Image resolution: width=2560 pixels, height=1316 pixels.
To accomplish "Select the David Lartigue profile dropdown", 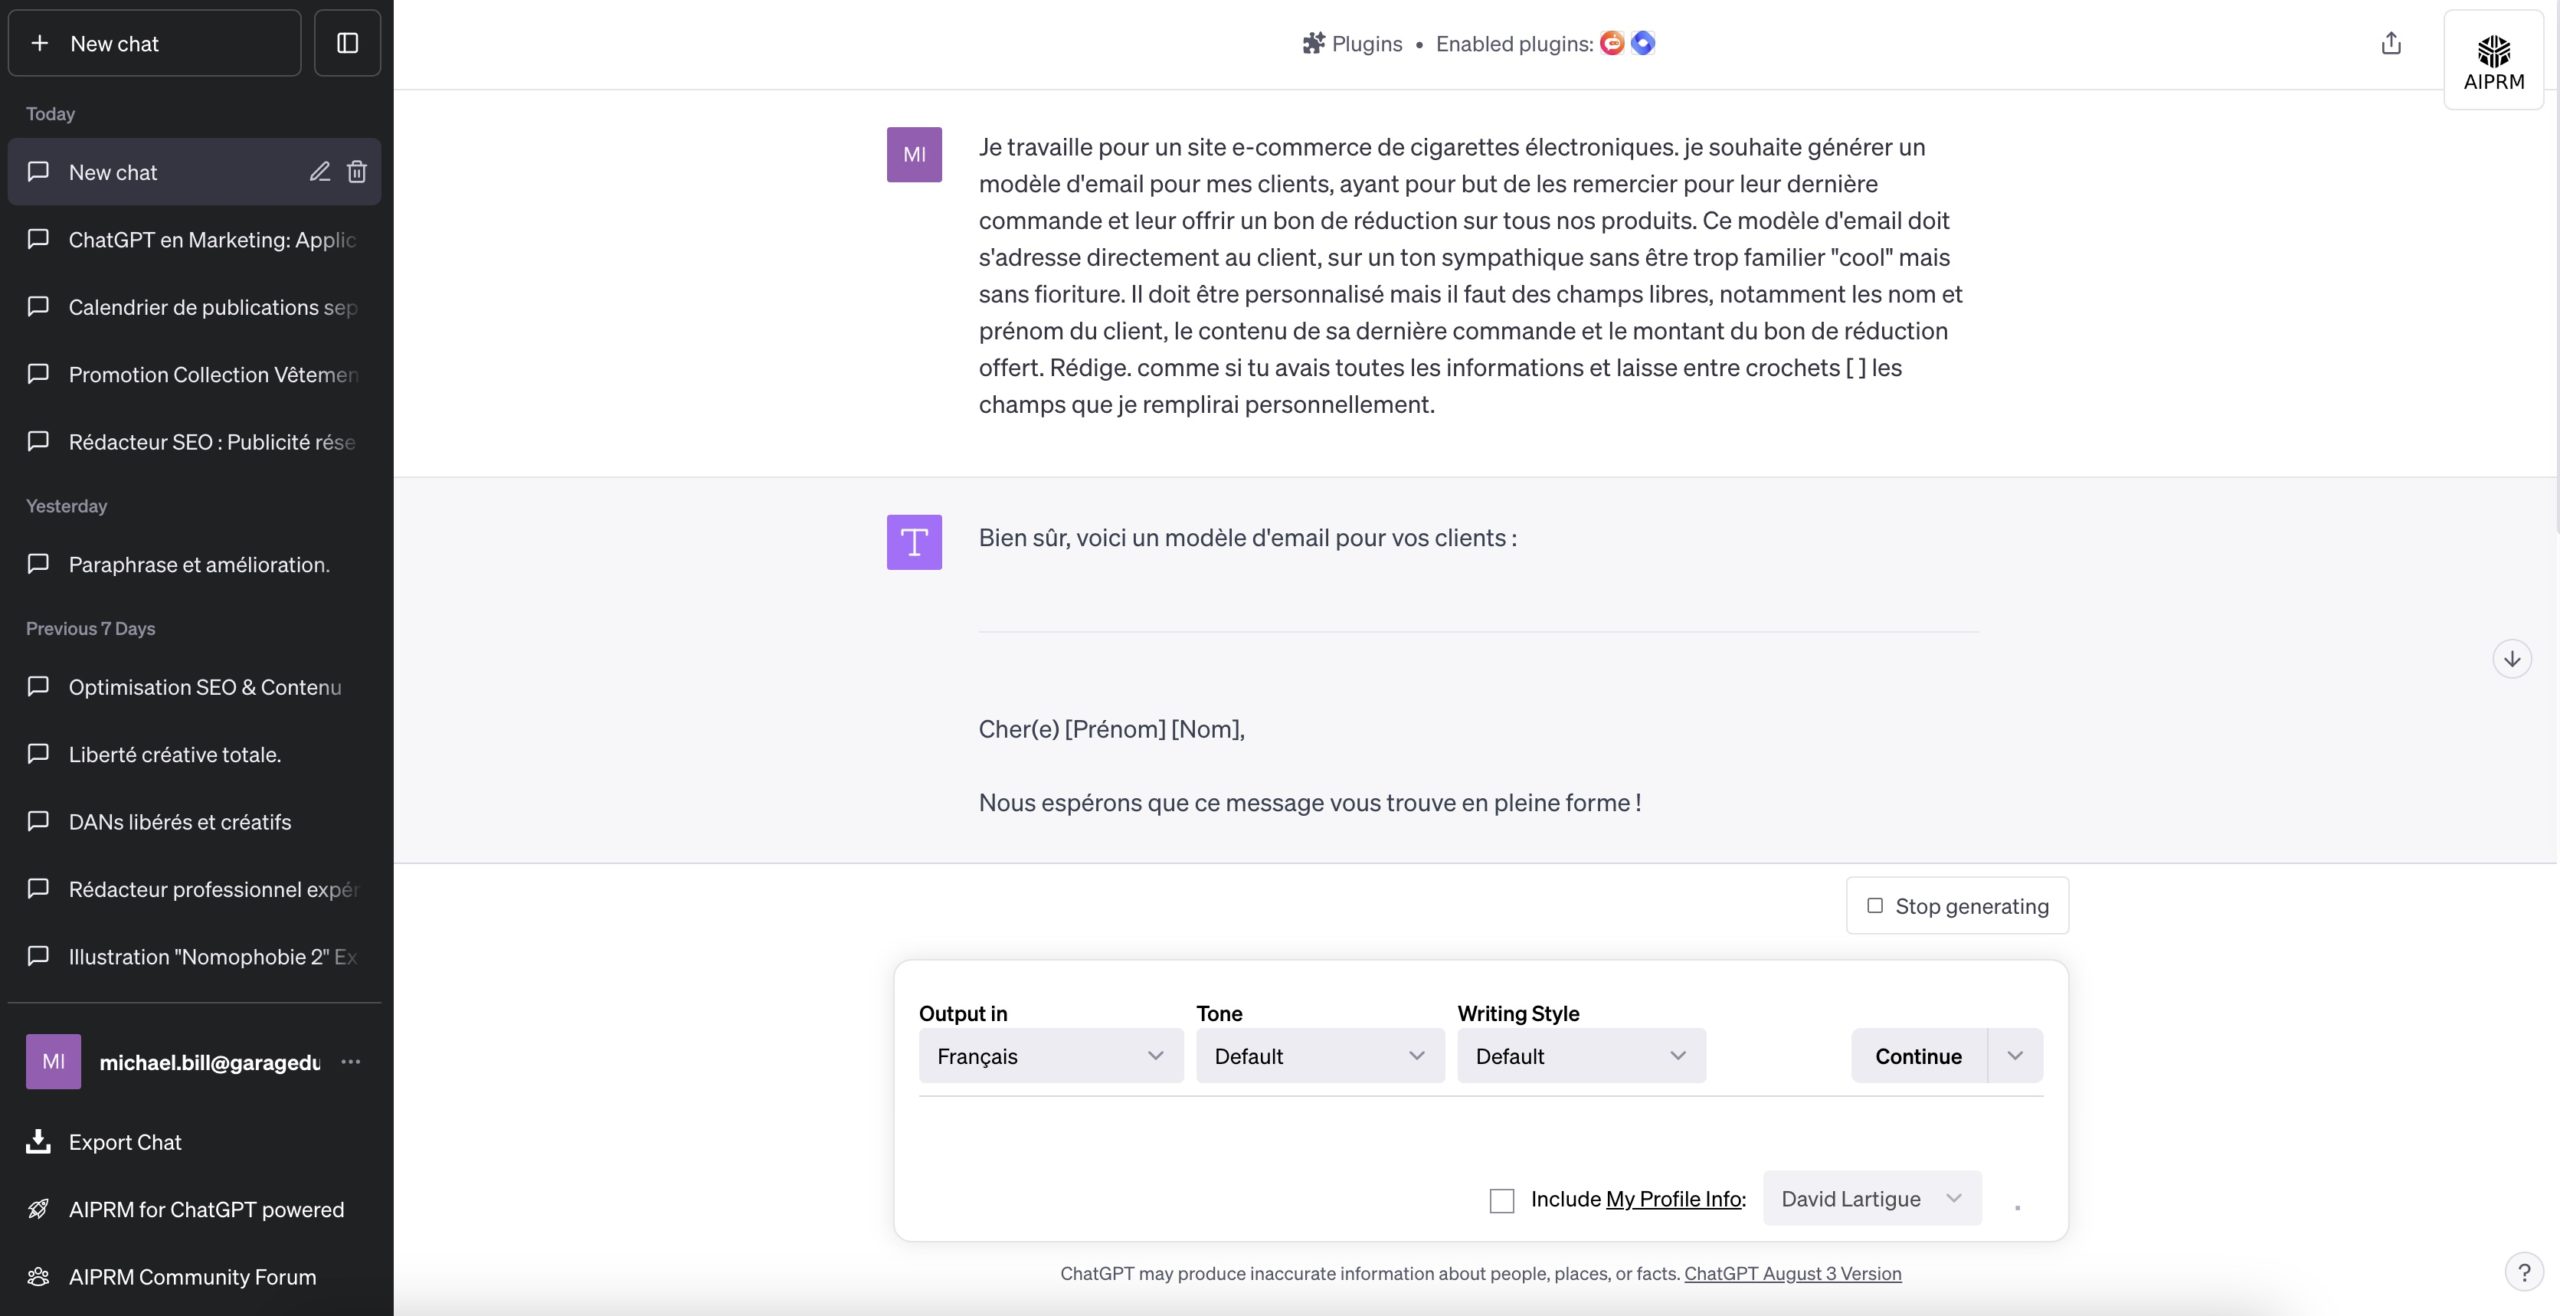I will (x=1871, y=1198).
